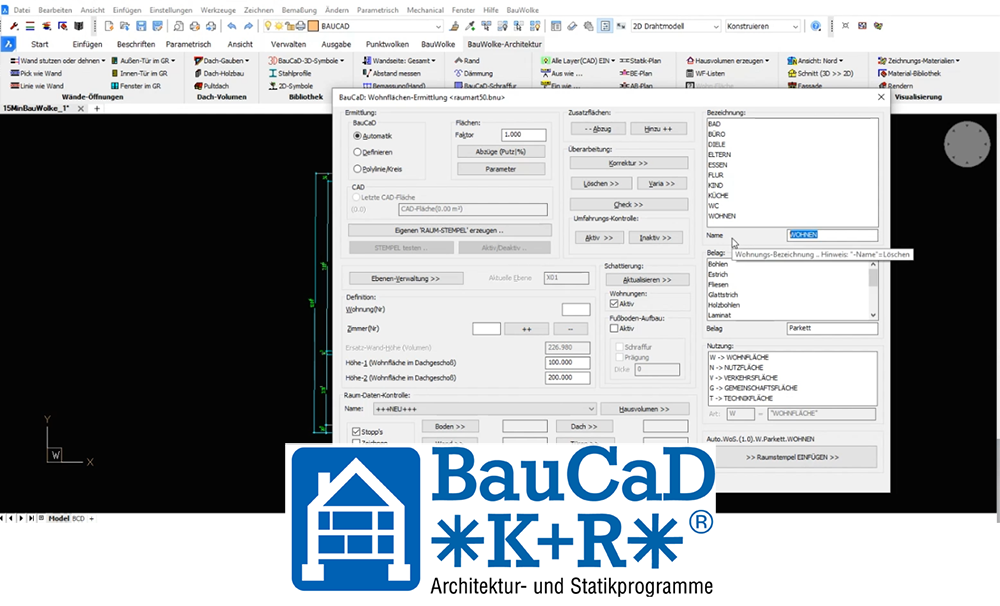Click the Save (floppy disk) toolbar icon
The height and width of the screenshot is (606, 1000).
point(141,26)
